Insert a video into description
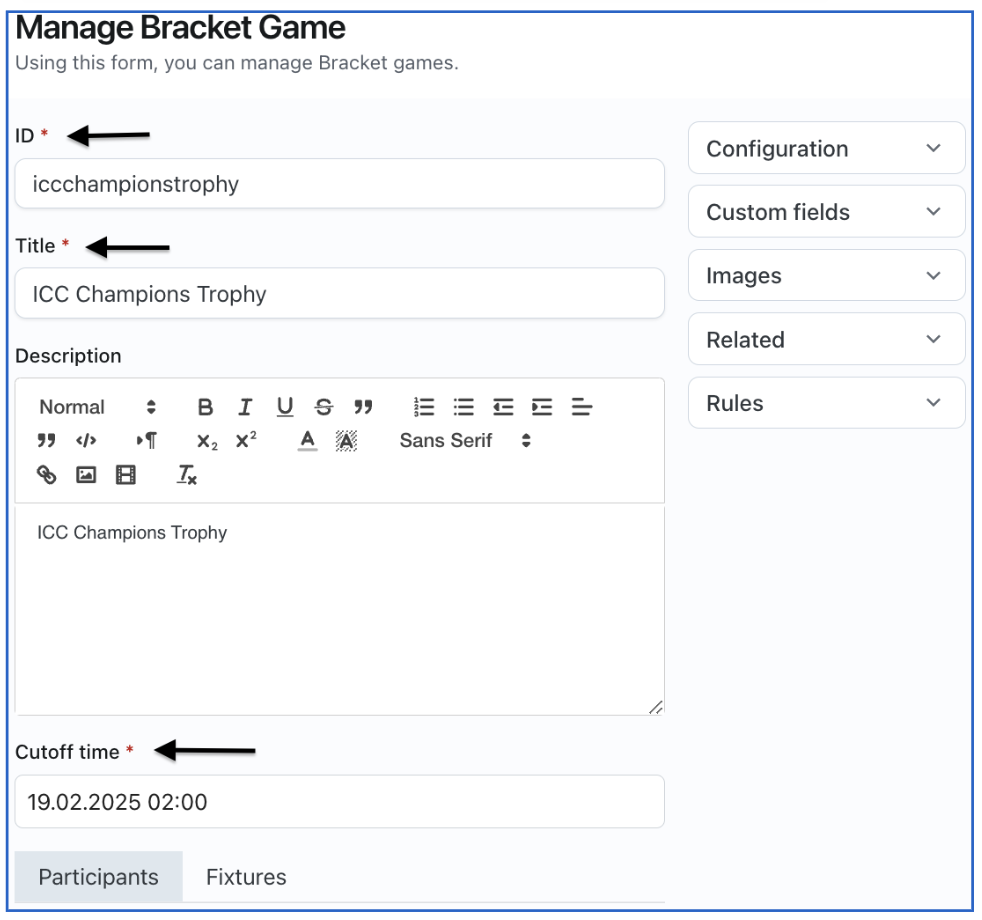Viewport: 982px width, 920px height. click(x=125, y=475)
